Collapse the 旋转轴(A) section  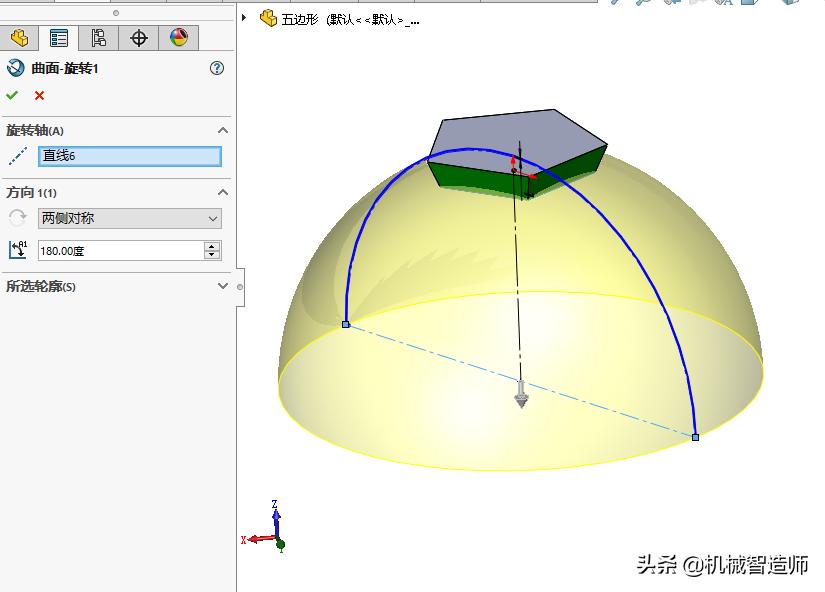tap(224, 130)
